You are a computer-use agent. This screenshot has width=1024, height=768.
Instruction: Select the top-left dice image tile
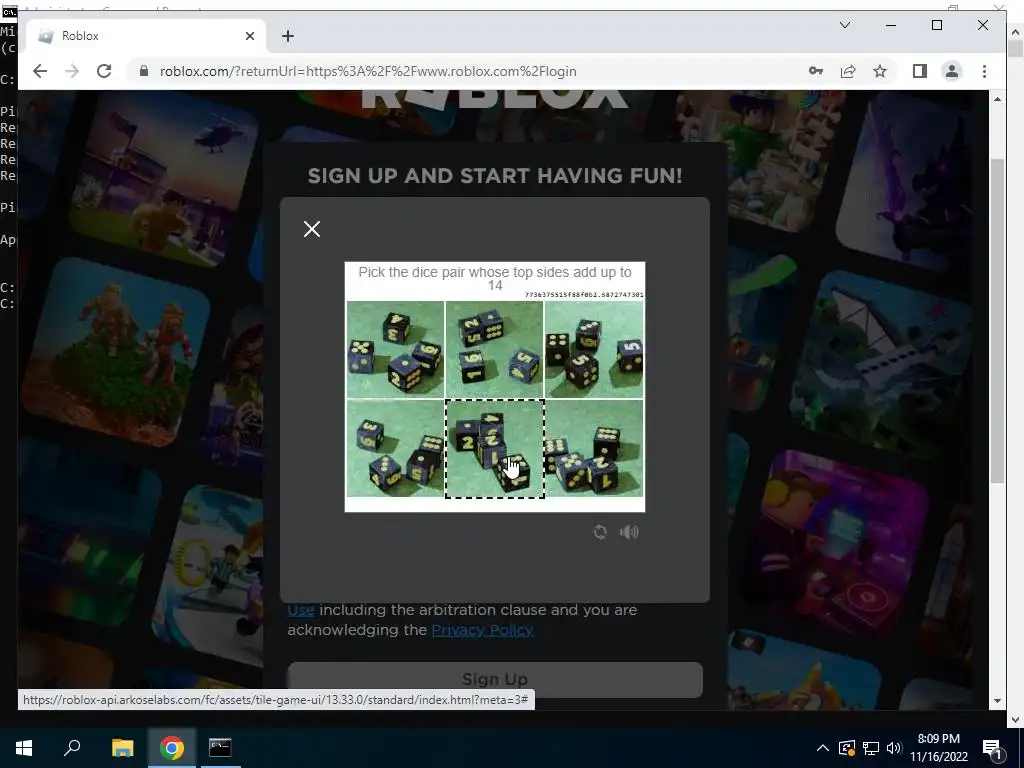tap(395, 349)
